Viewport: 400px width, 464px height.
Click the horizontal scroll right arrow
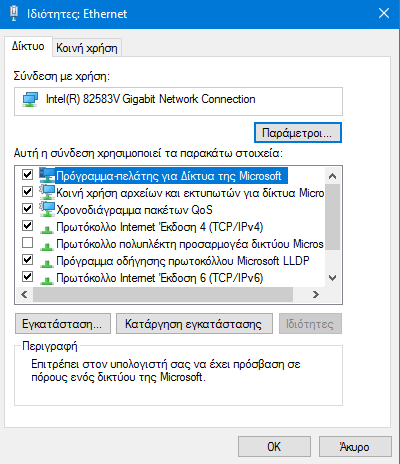[316, 295]
